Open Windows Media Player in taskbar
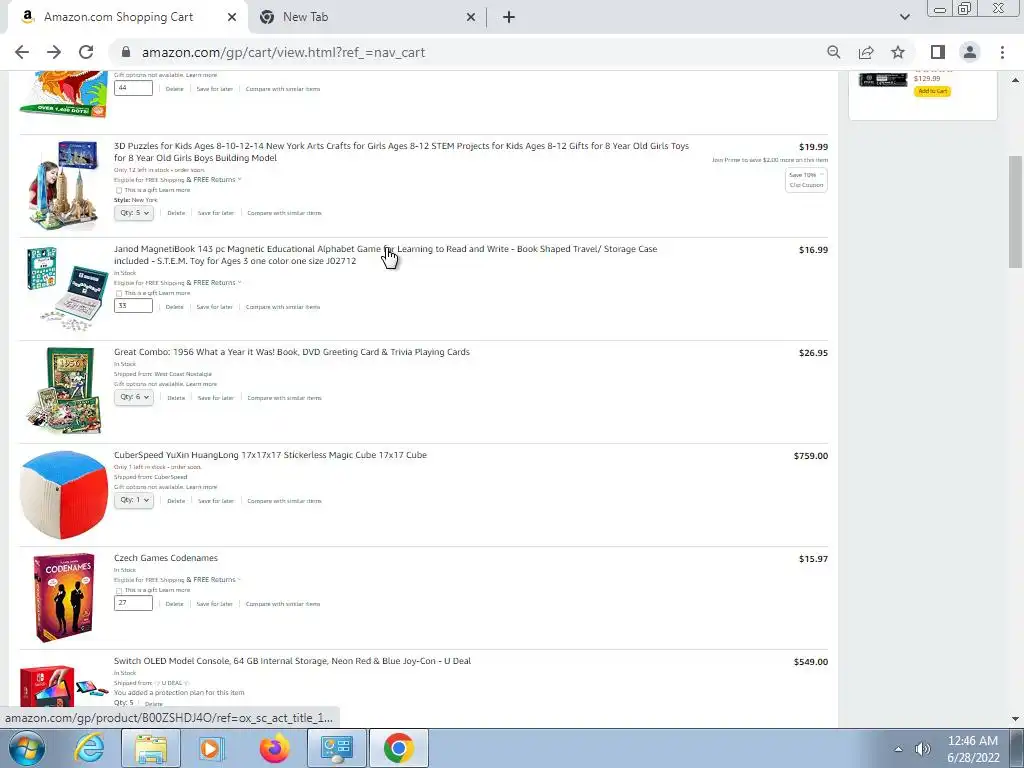This screenshot has height=768, width=1024. 212,748
